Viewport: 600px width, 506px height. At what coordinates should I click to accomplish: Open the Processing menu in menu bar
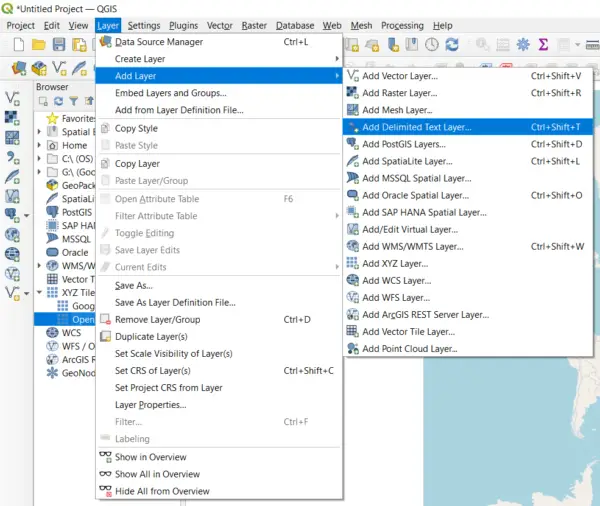point(402,25)
